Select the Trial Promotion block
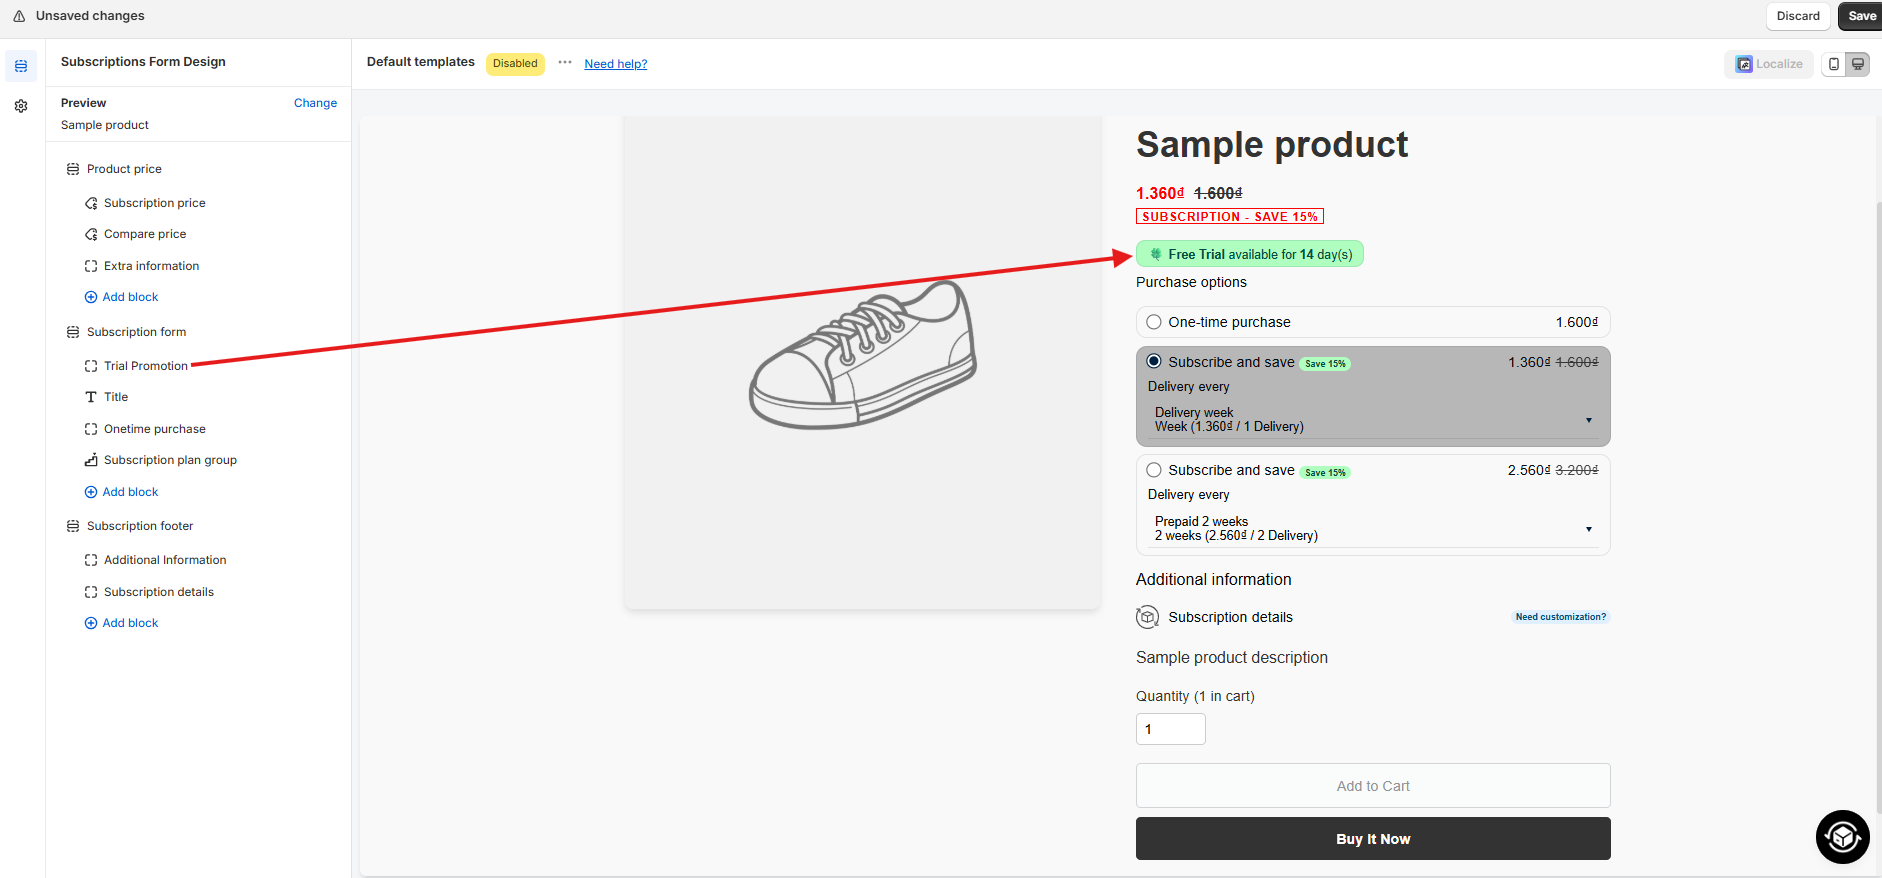Viewport: 1882px width, 878px height. pos(145,366)
